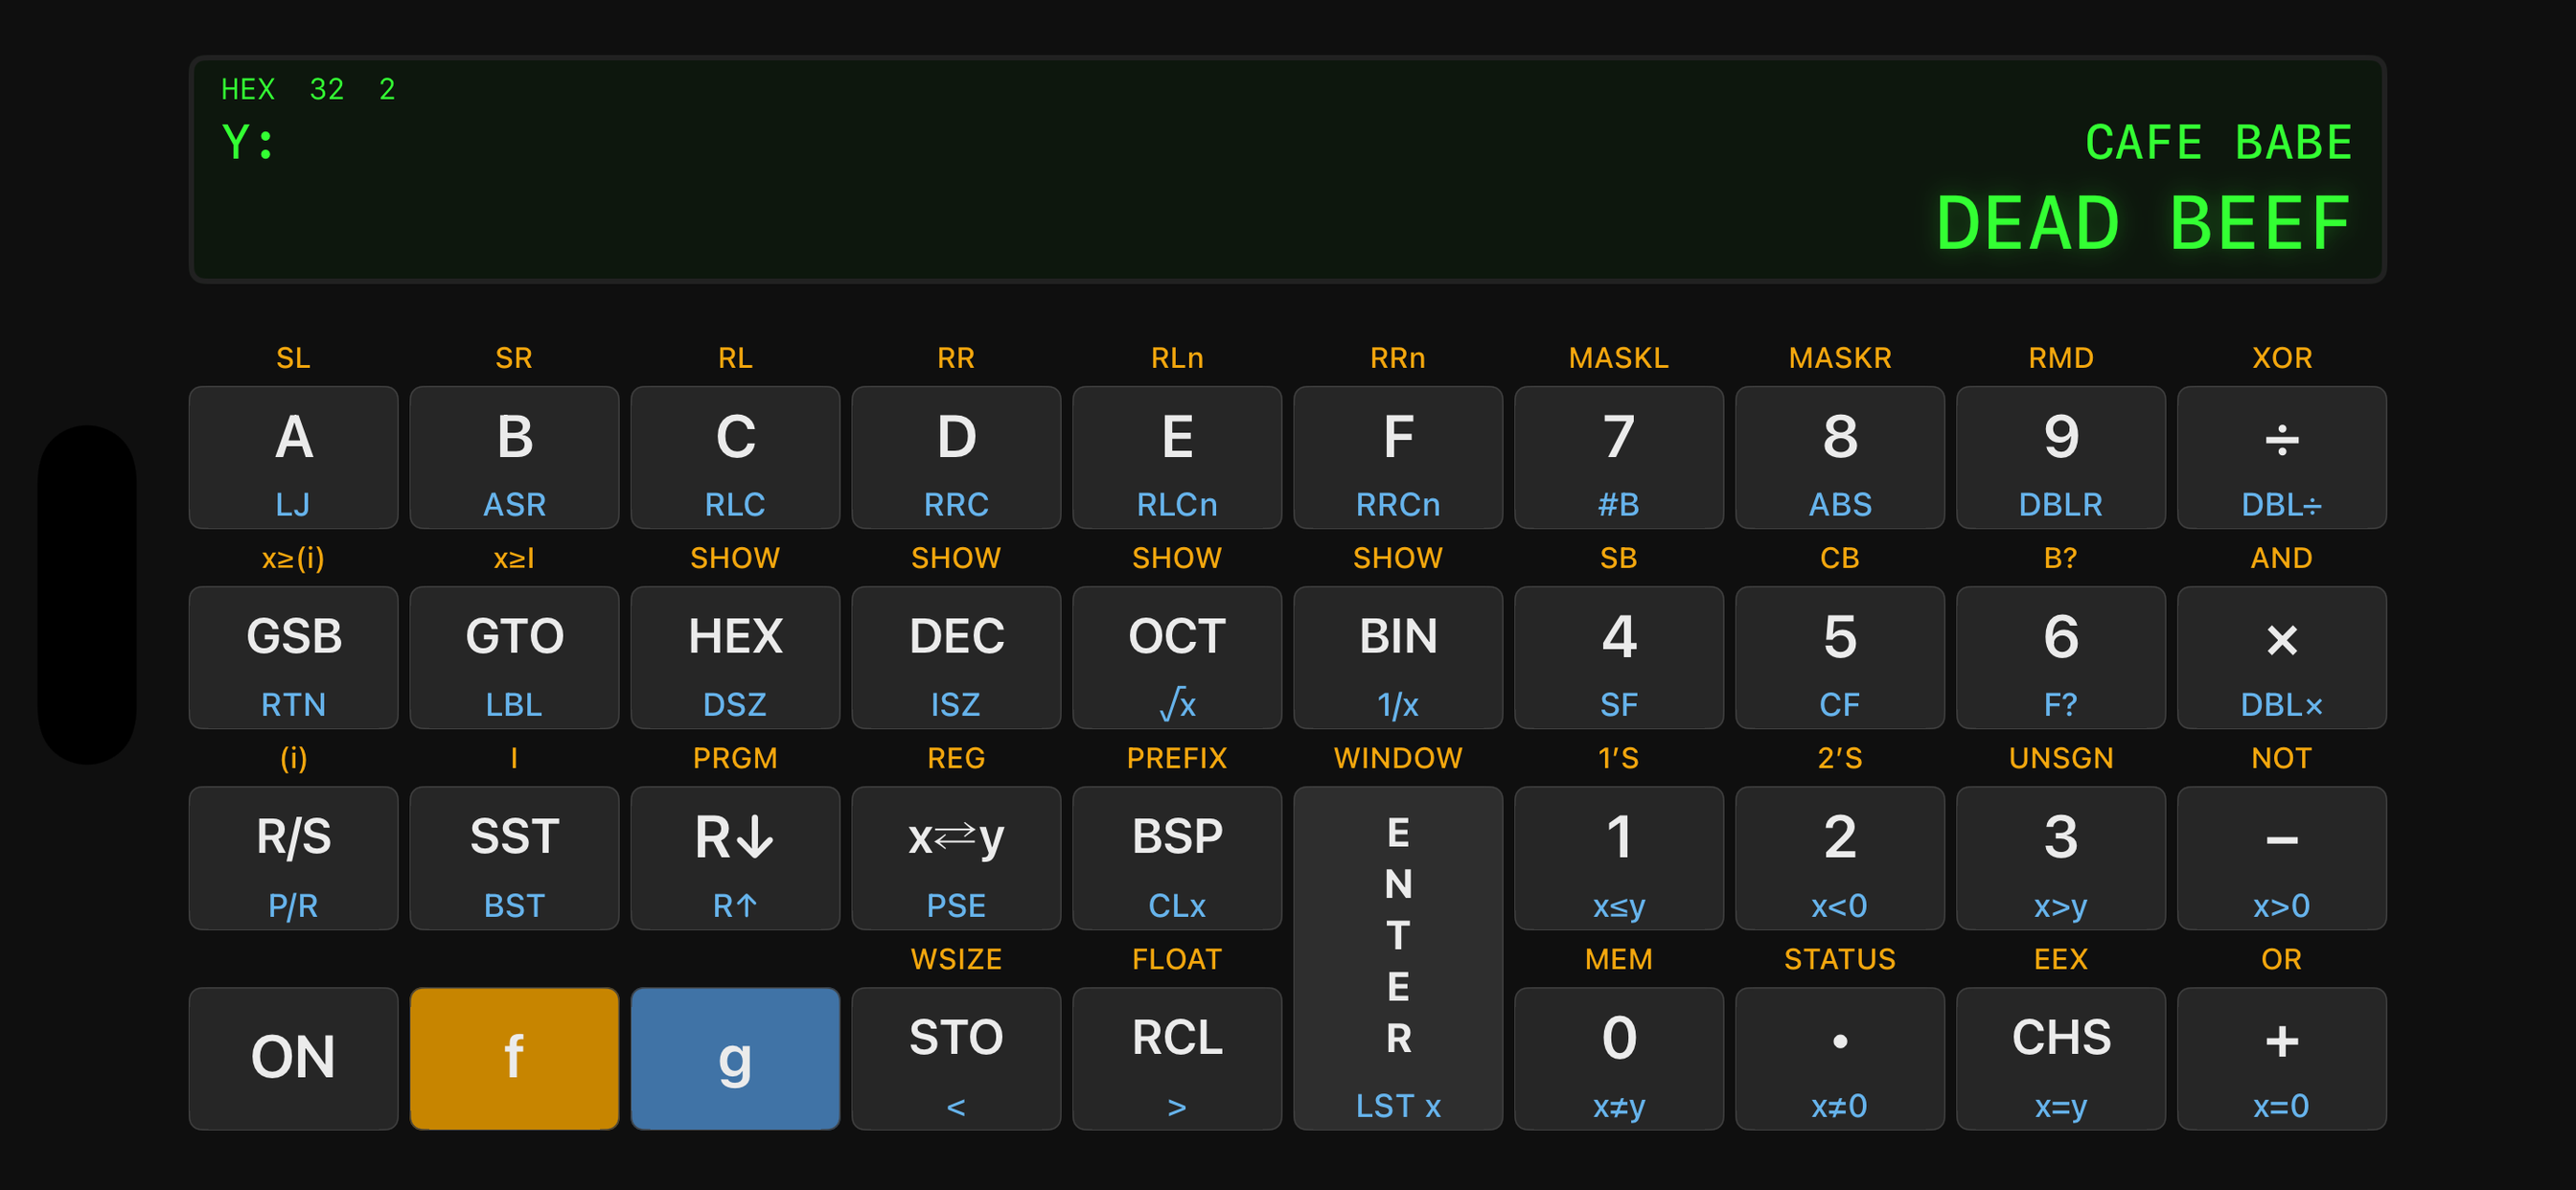
Task: Click the divide ÷ key
Action: tap(2282, 457)
